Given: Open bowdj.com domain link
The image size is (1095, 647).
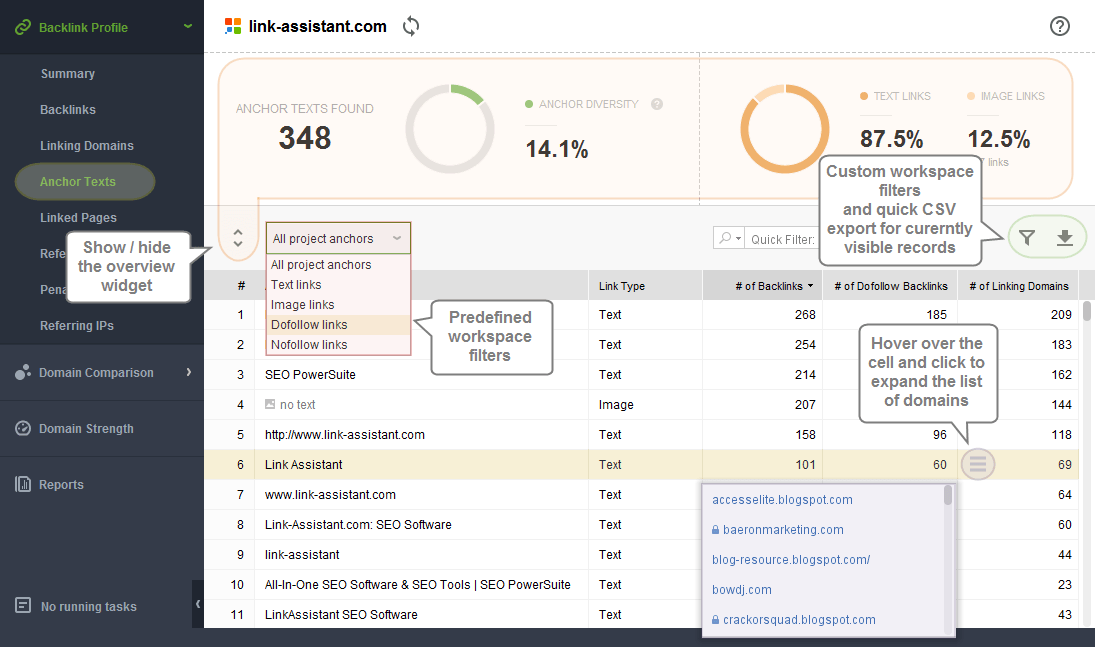Looking at the screenshot, I should [x=742, y=590].
